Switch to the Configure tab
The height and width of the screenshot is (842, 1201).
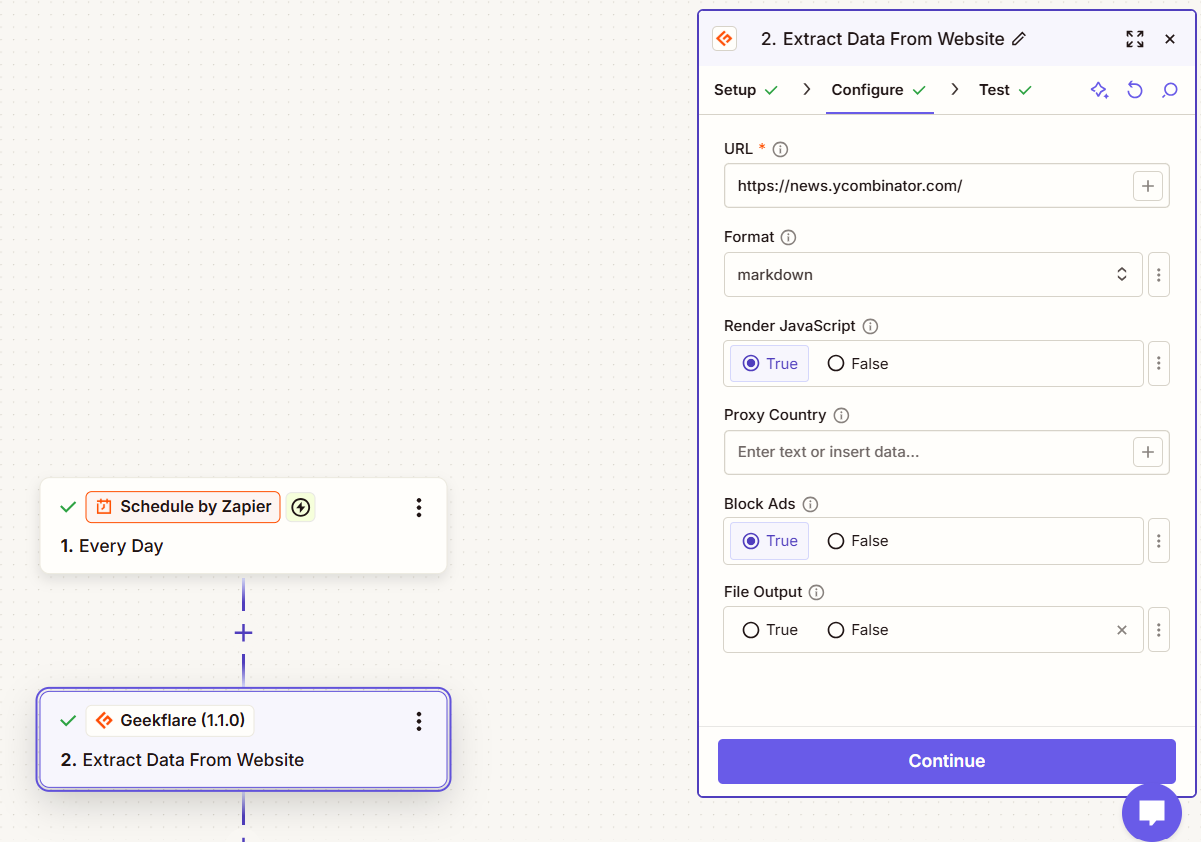(879, 90)
